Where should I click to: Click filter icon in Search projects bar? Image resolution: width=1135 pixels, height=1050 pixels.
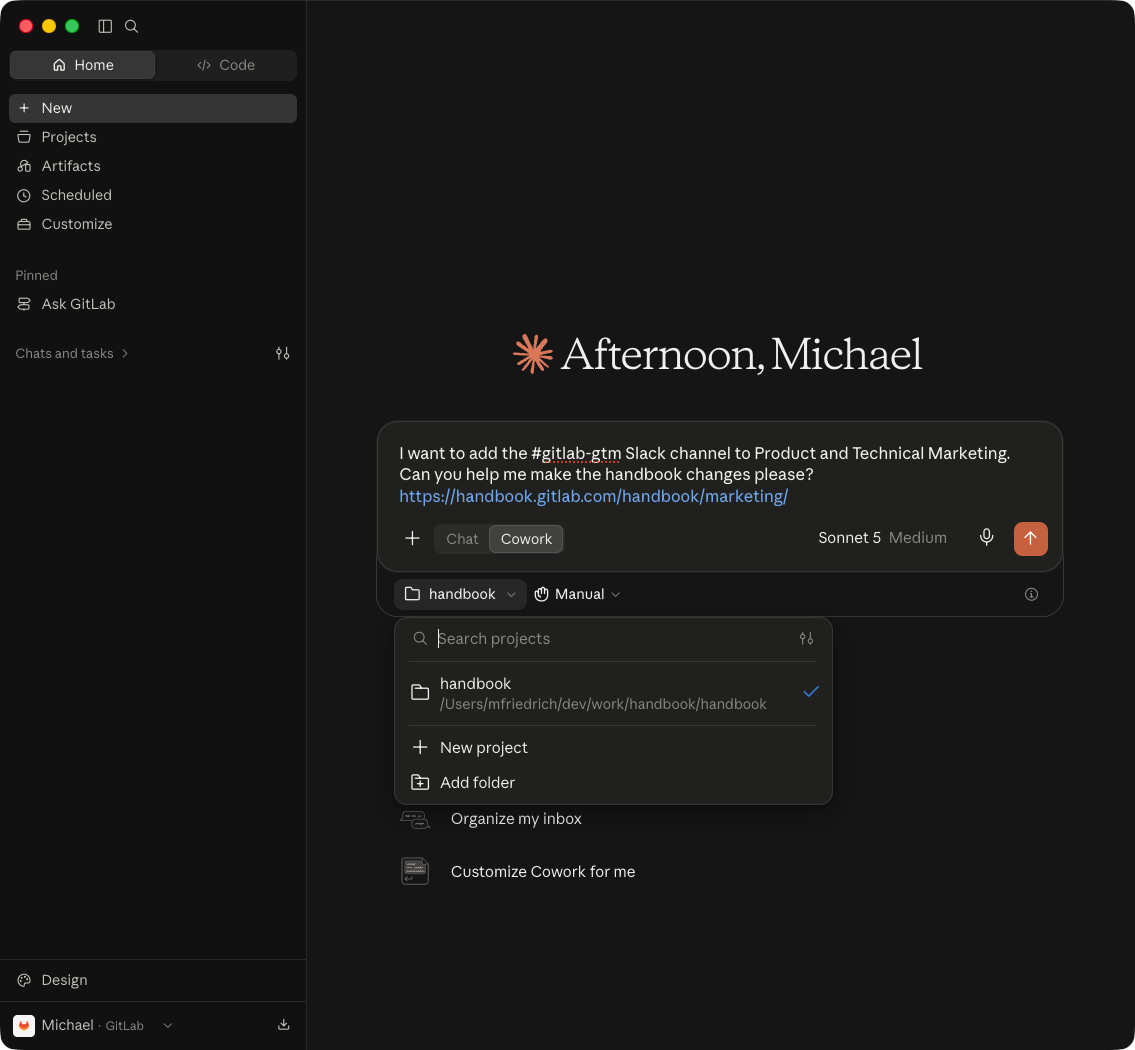(806, 638)
